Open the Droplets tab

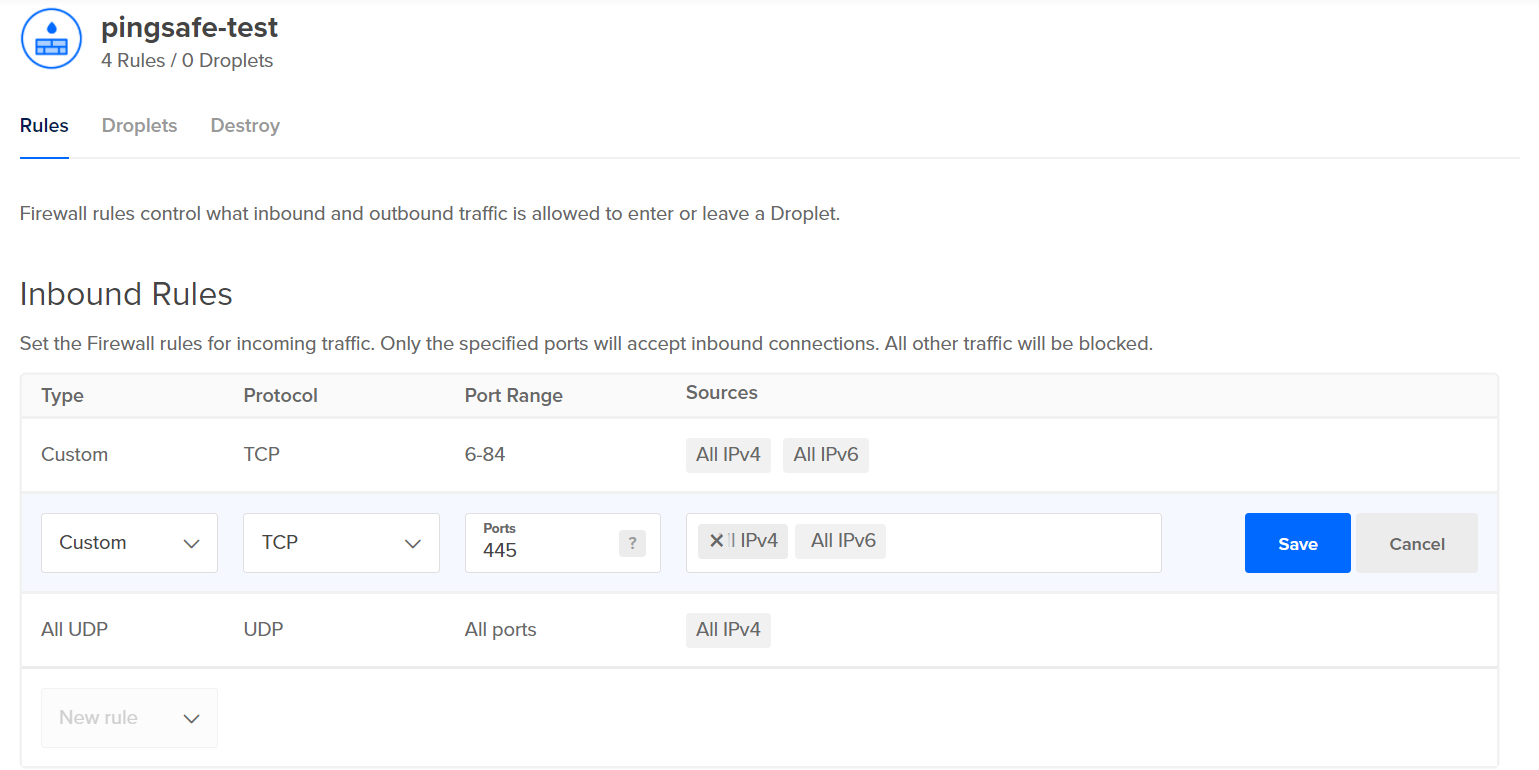pos(139,126)
